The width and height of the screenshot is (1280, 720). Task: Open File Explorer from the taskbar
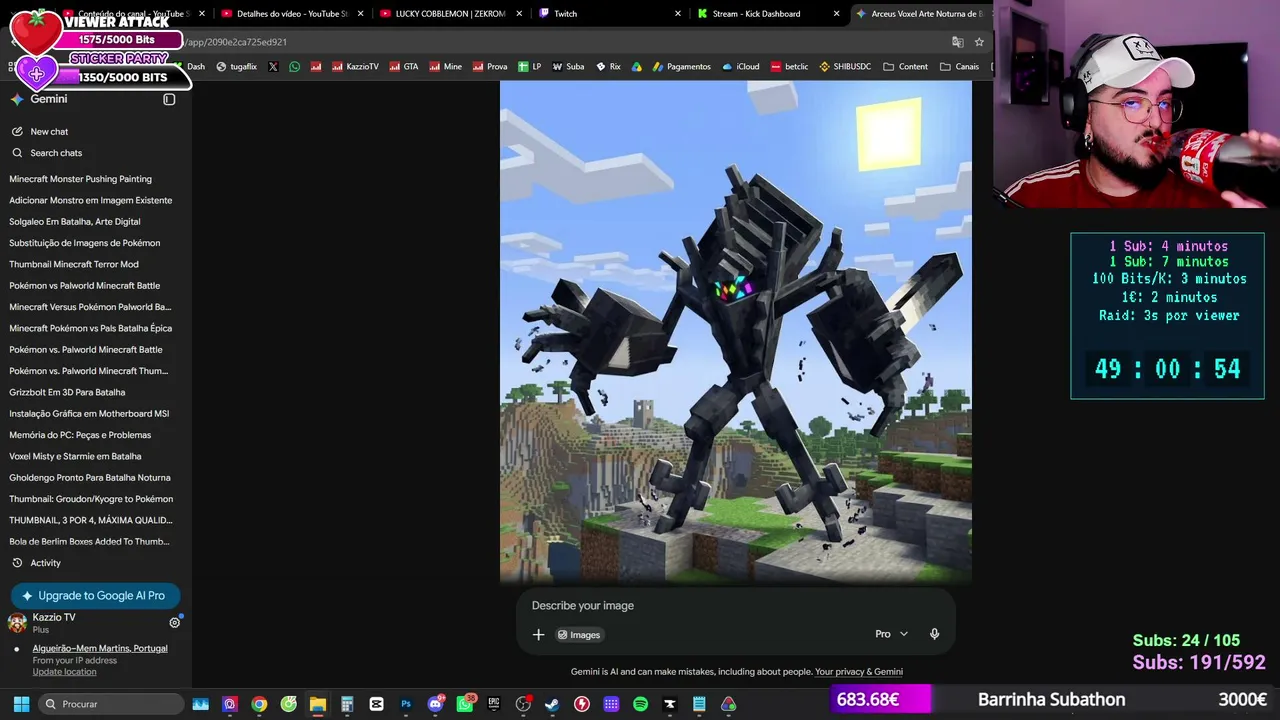pyautogui.click(x=318, y=704)
